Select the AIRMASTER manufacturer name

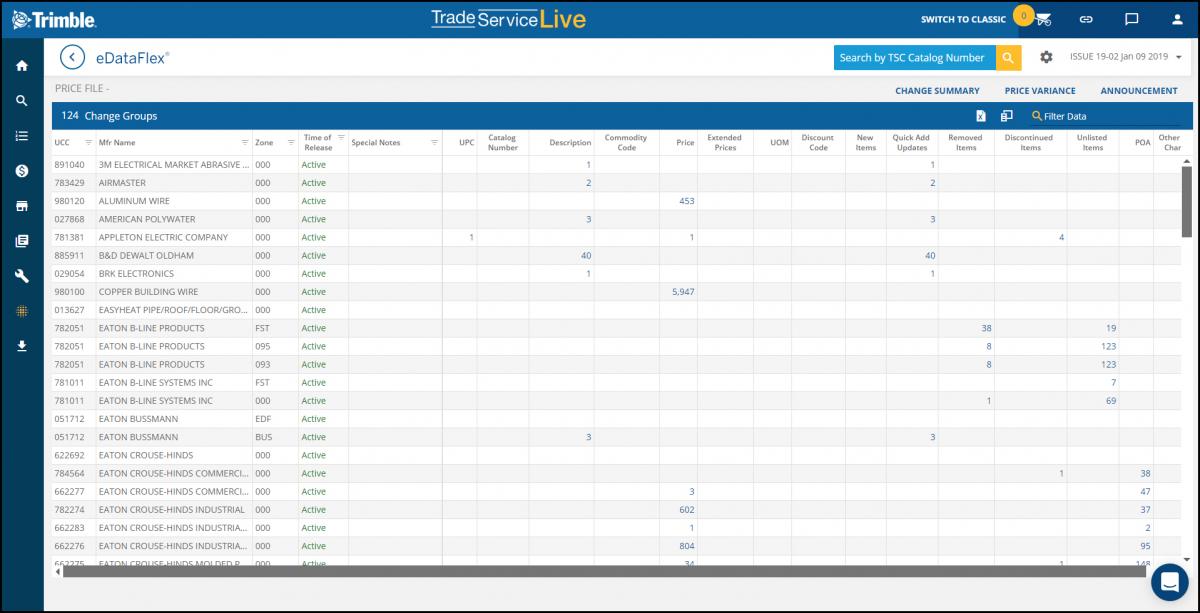[x=121, y=183]
